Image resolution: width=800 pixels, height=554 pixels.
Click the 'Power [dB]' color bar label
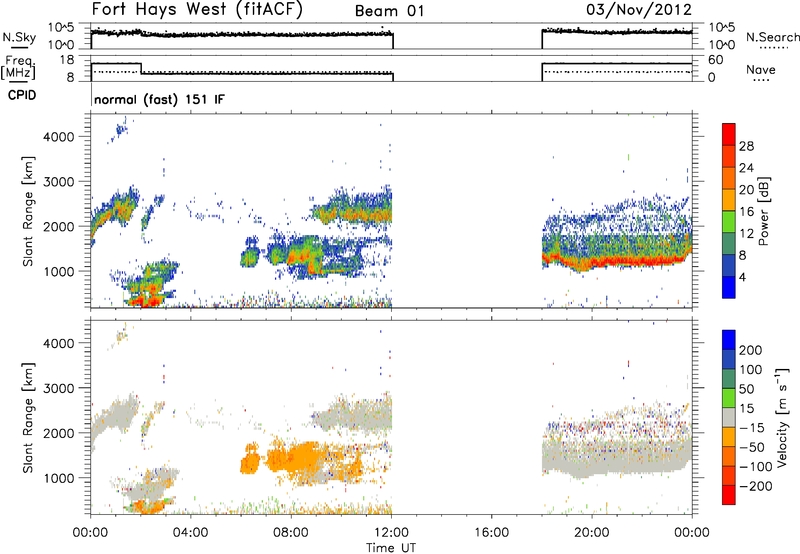[x=763, y=211]
